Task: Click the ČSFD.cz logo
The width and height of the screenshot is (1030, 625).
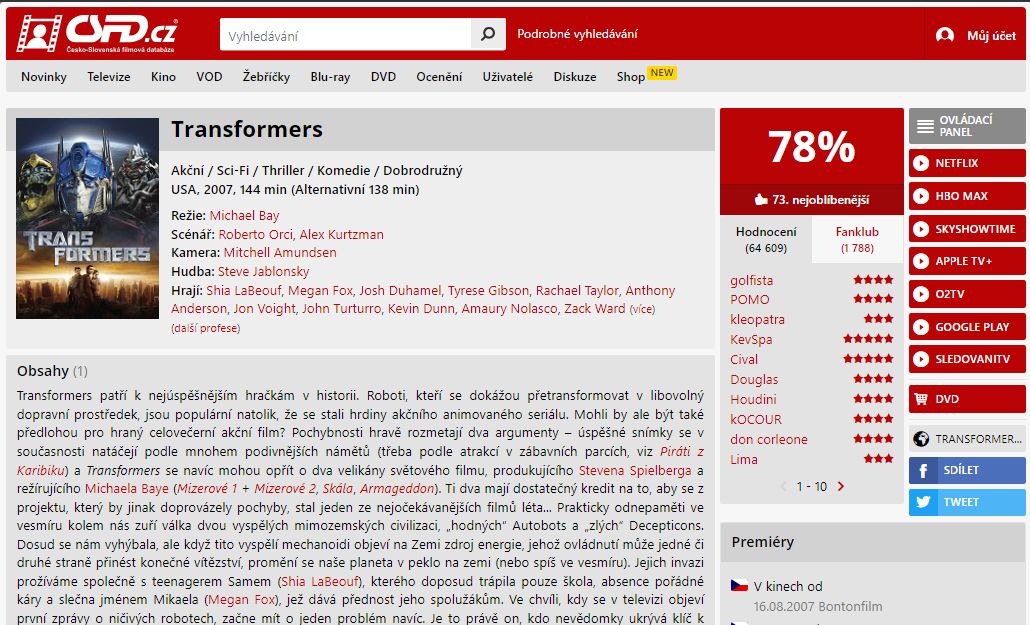Action: tap(96, 34)
